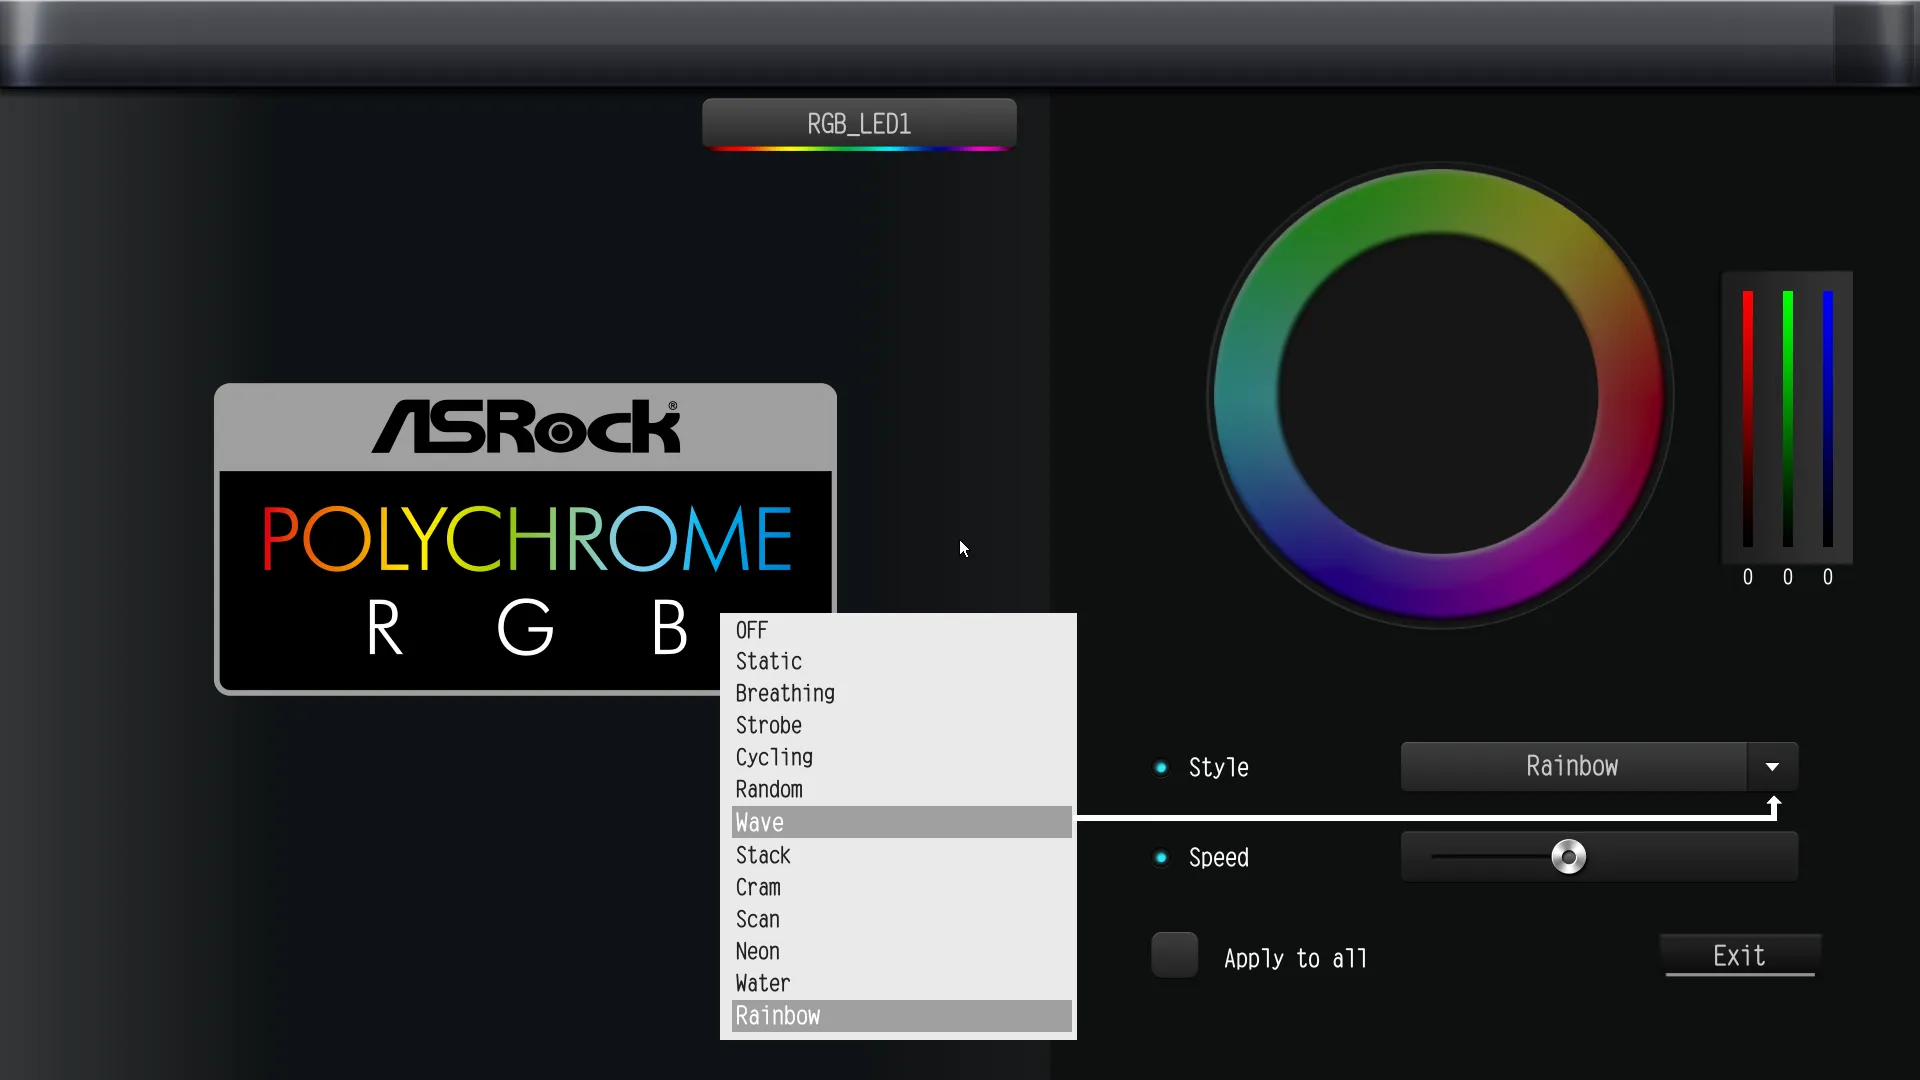The height and width of the screenshot is (1080, 1920).
Task: Select Scan lighting style
Action: click(x=901, y=919)
